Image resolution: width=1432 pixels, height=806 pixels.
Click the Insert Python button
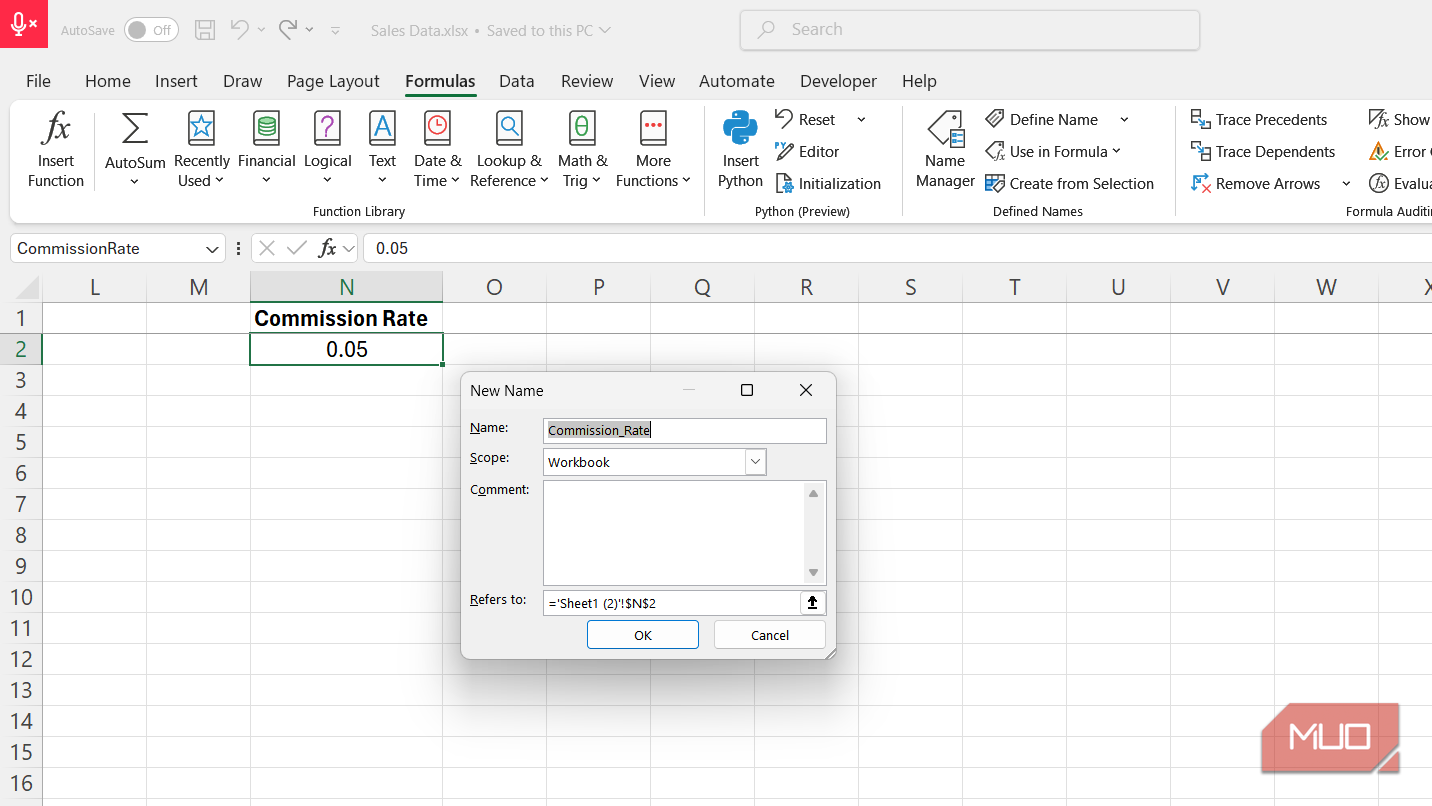(x=740, y=150)
